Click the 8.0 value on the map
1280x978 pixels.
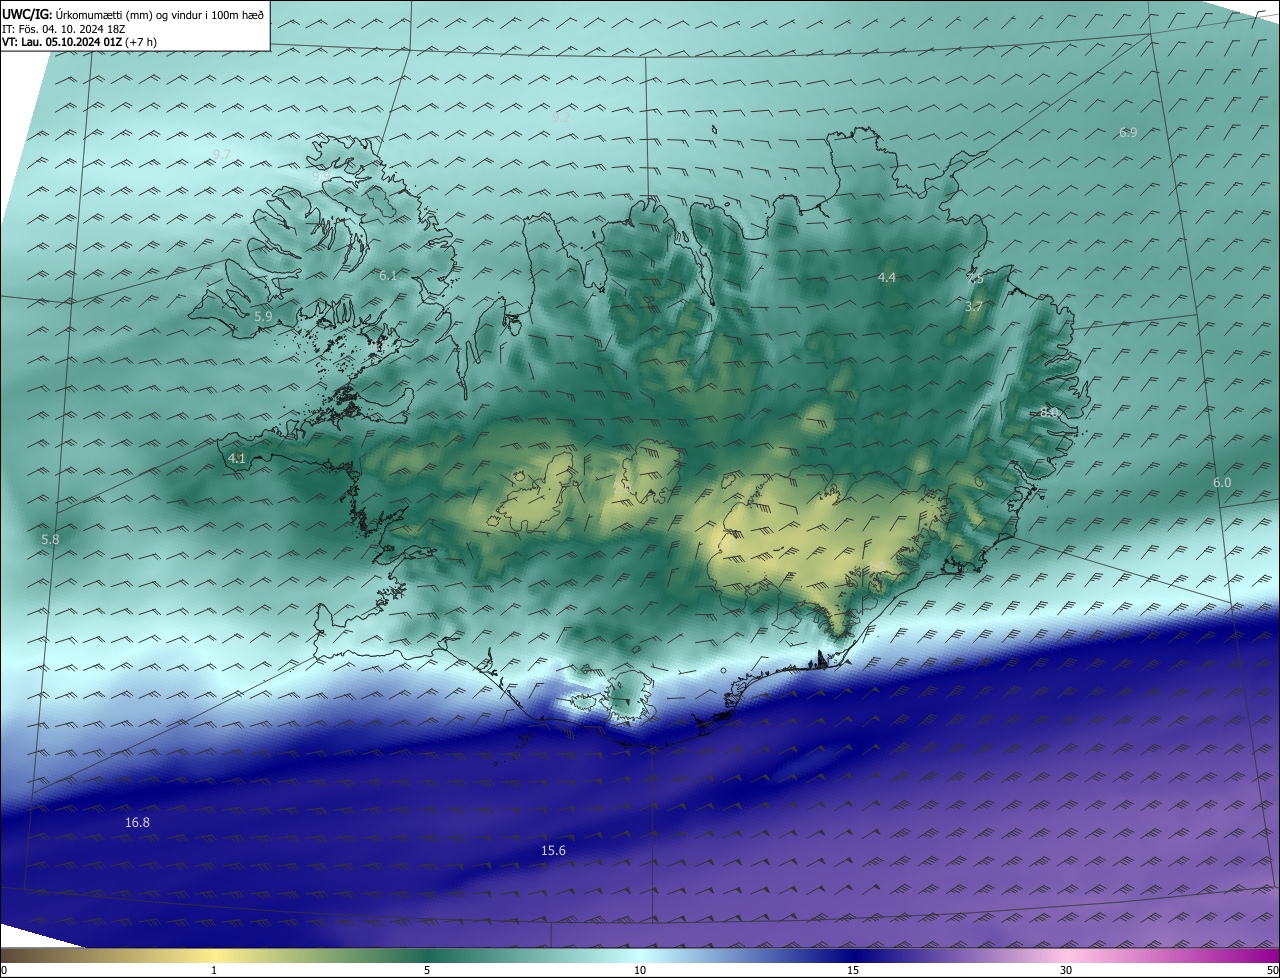click(x=1049, y=412)
